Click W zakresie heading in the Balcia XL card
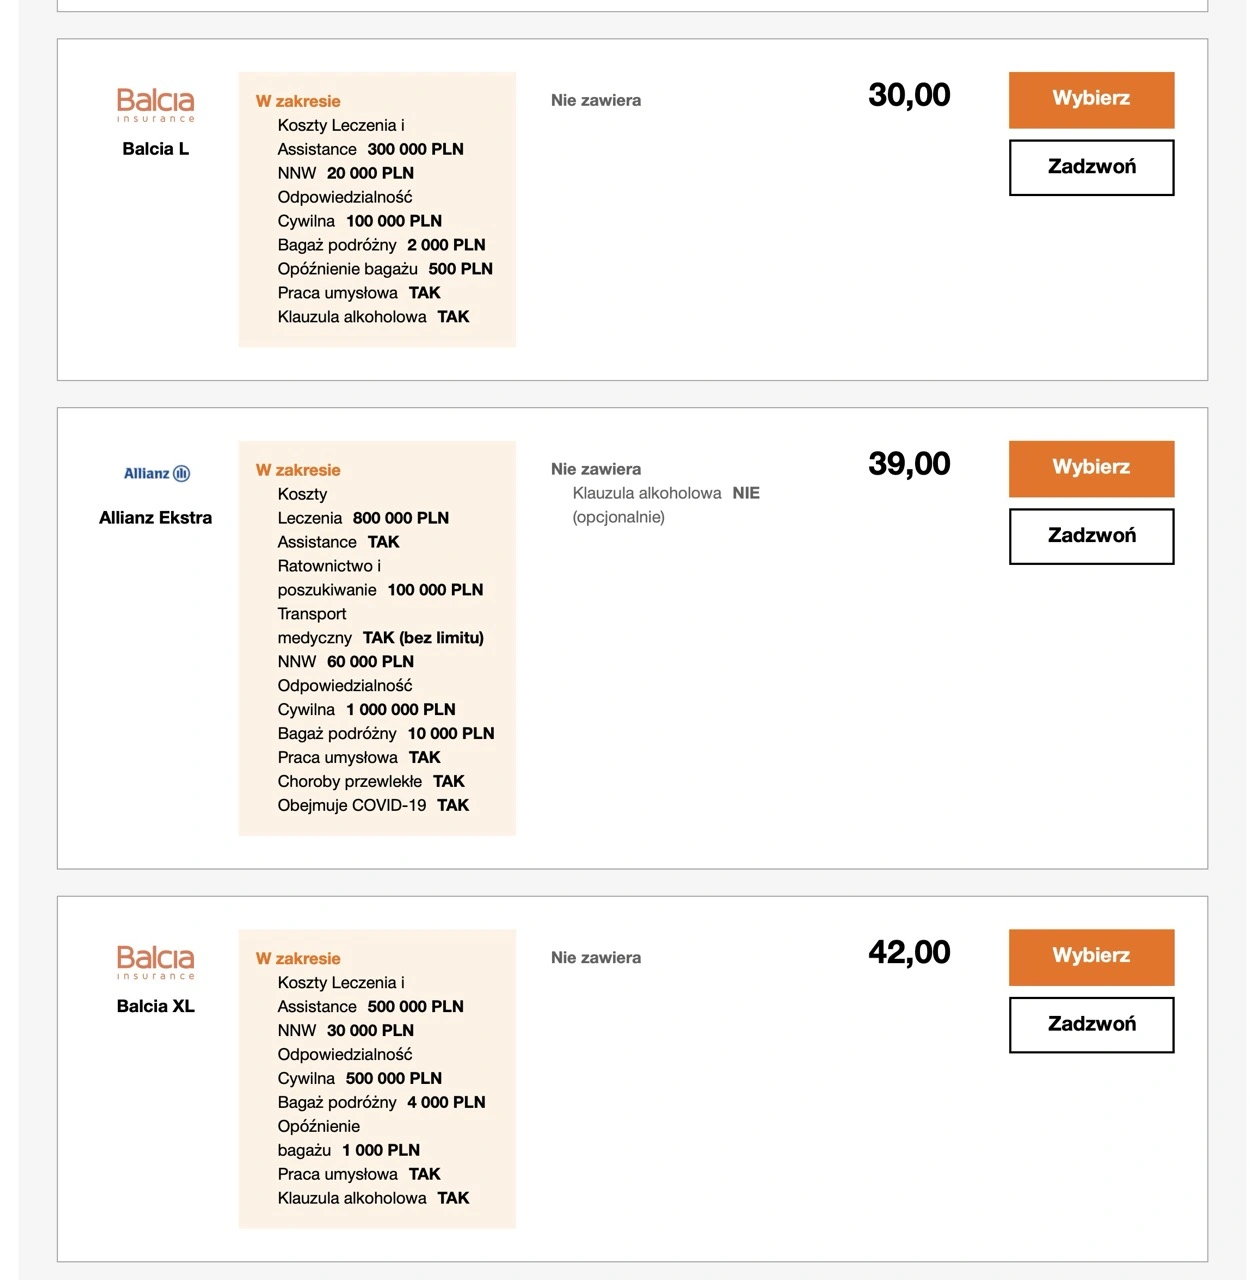This screenshot has height=1280, width=1250. pos(298,959)
